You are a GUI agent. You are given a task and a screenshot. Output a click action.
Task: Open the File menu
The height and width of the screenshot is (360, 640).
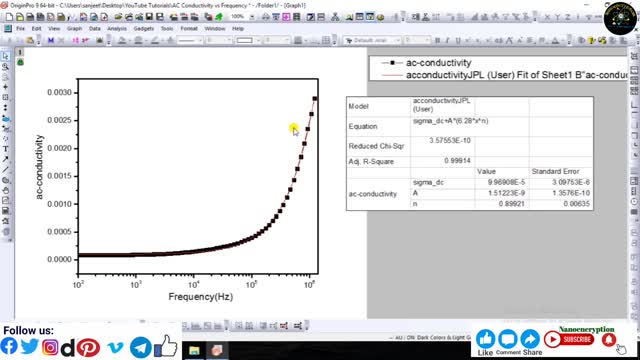(20, 29)
